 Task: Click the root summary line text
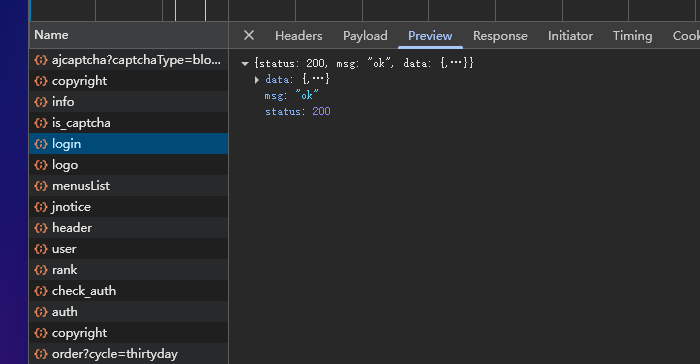364,63
